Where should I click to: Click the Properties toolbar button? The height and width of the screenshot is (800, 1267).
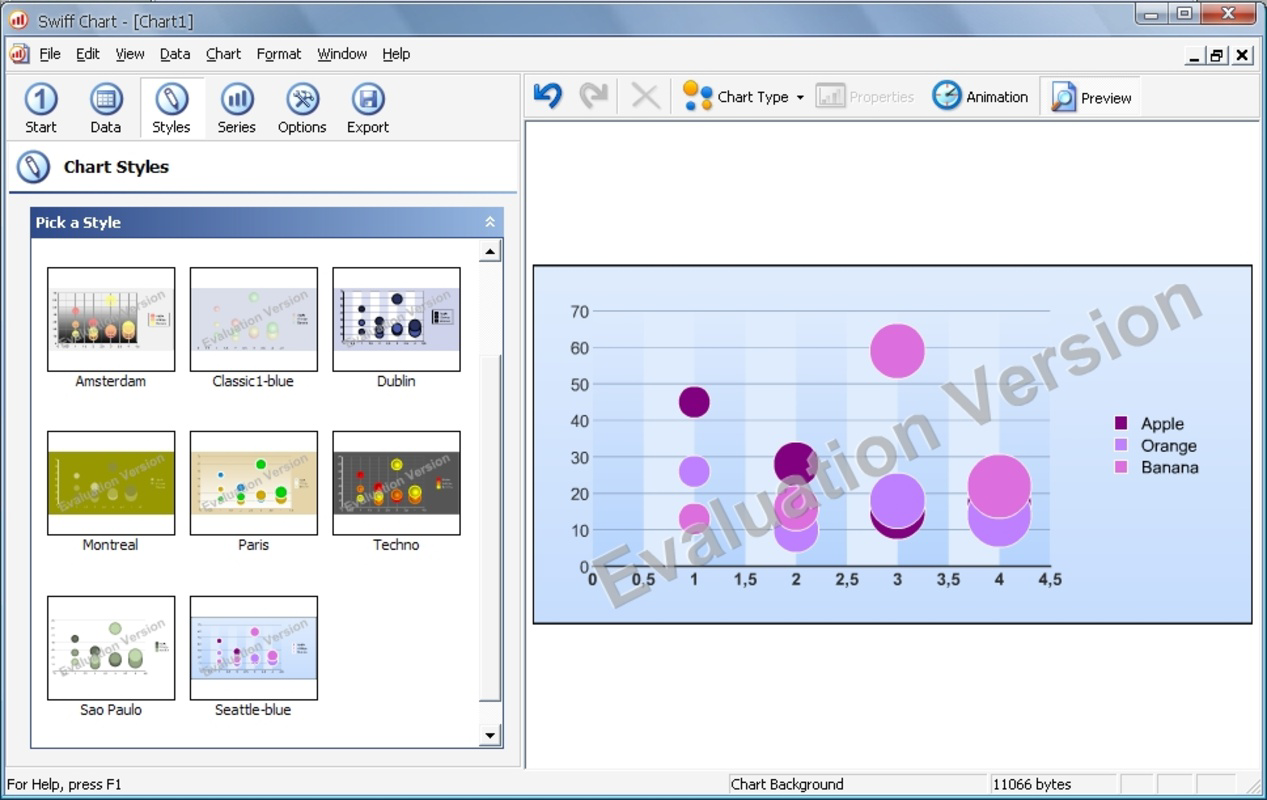coord(865,96)
